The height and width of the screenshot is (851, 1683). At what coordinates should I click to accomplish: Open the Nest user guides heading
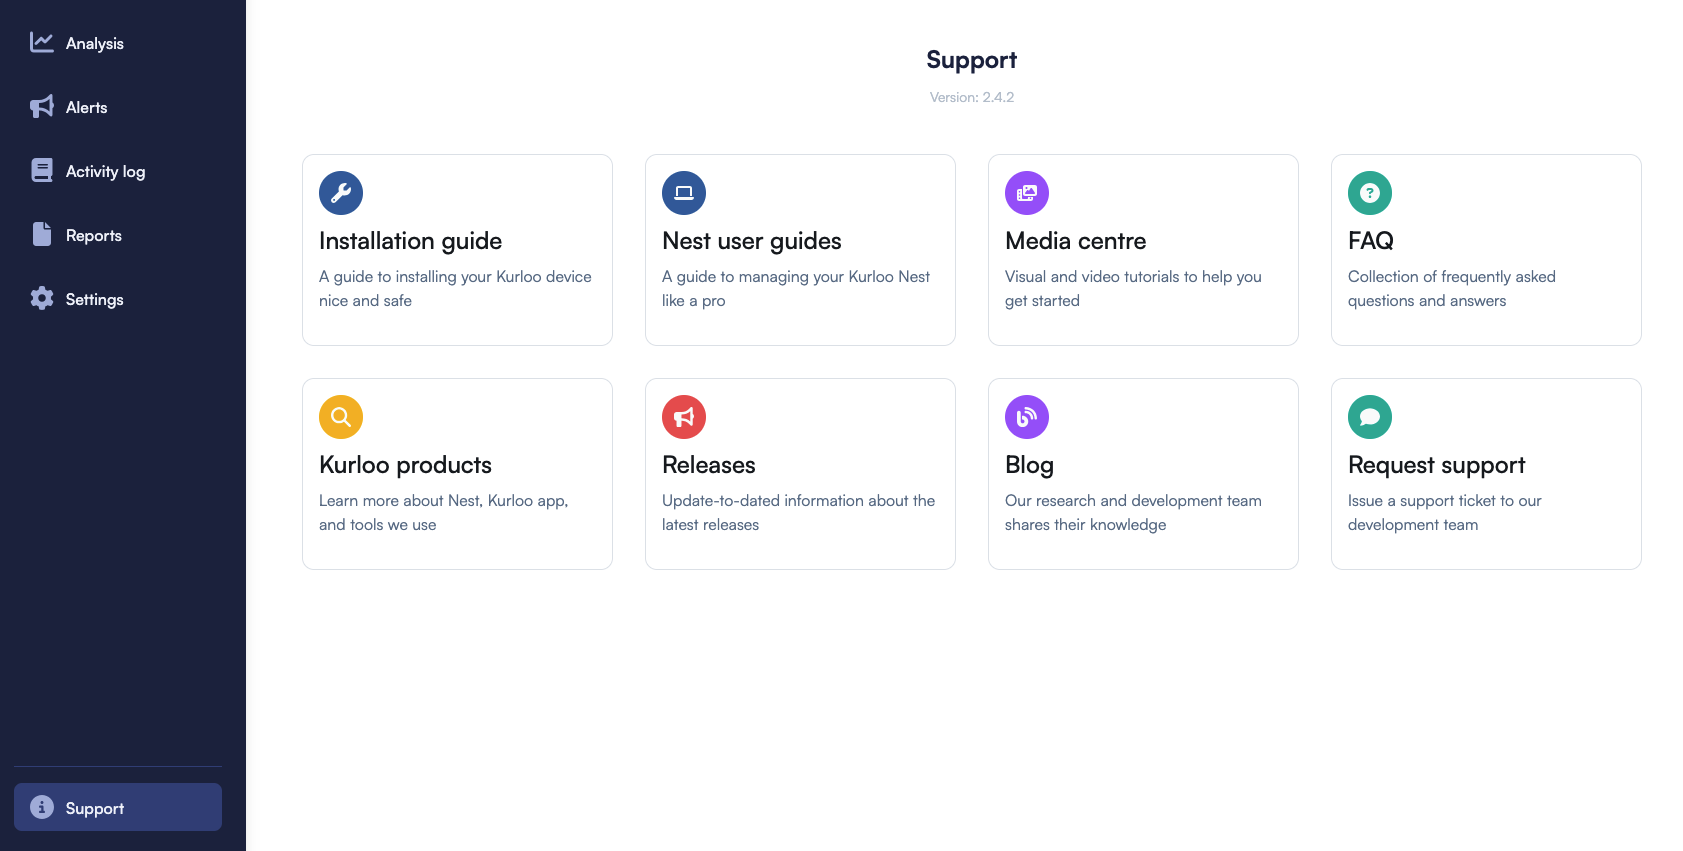click(x=752, y=241)
